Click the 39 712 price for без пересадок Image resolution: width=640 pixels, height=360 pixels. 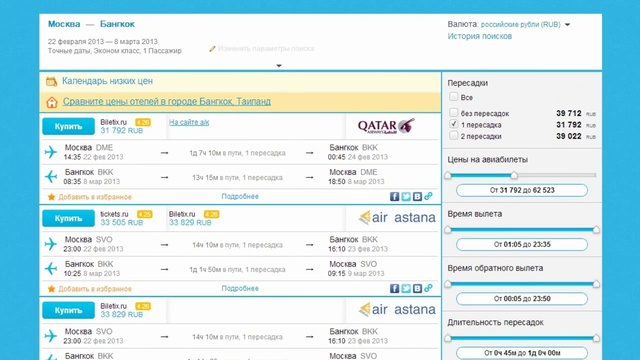(569, 113)
